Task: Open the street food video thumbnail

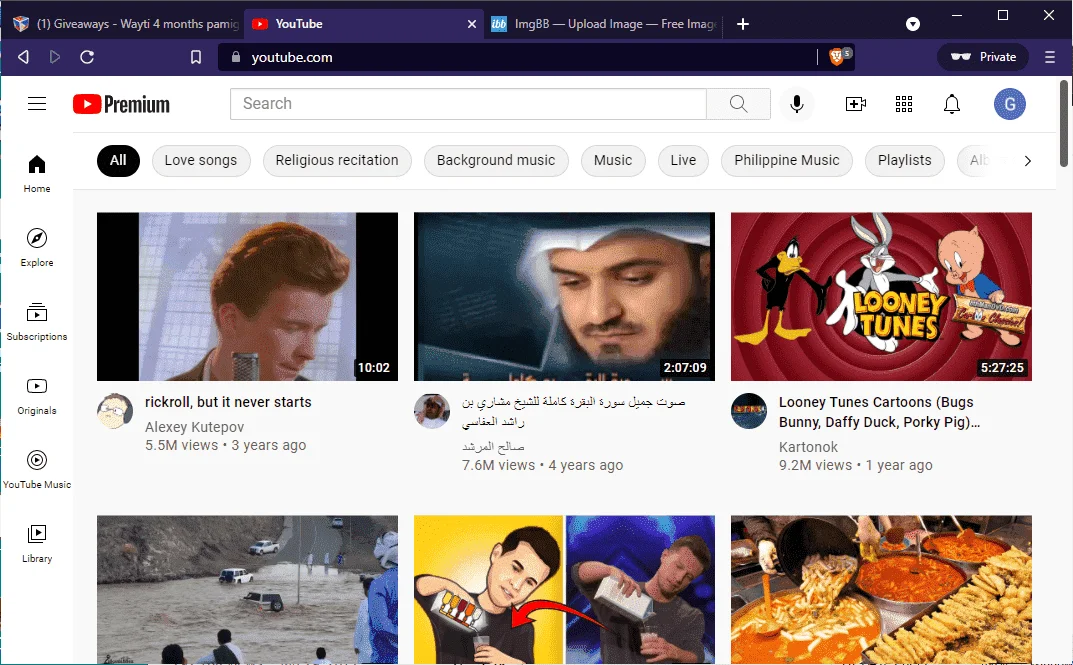Action: (881, 589)
